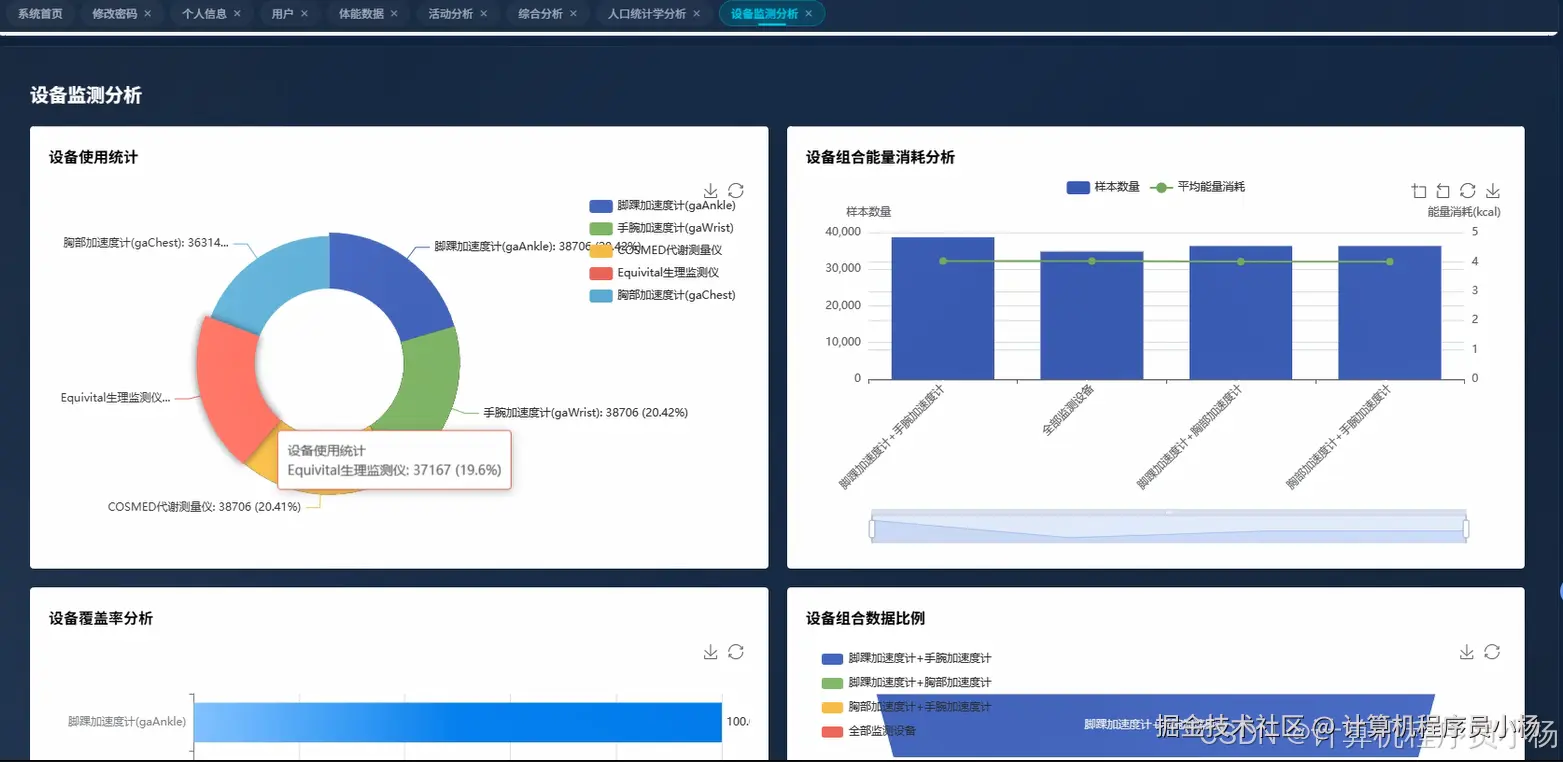Close the 综合分析 tab
This screenshot has height=762, width=1563.
573,14
